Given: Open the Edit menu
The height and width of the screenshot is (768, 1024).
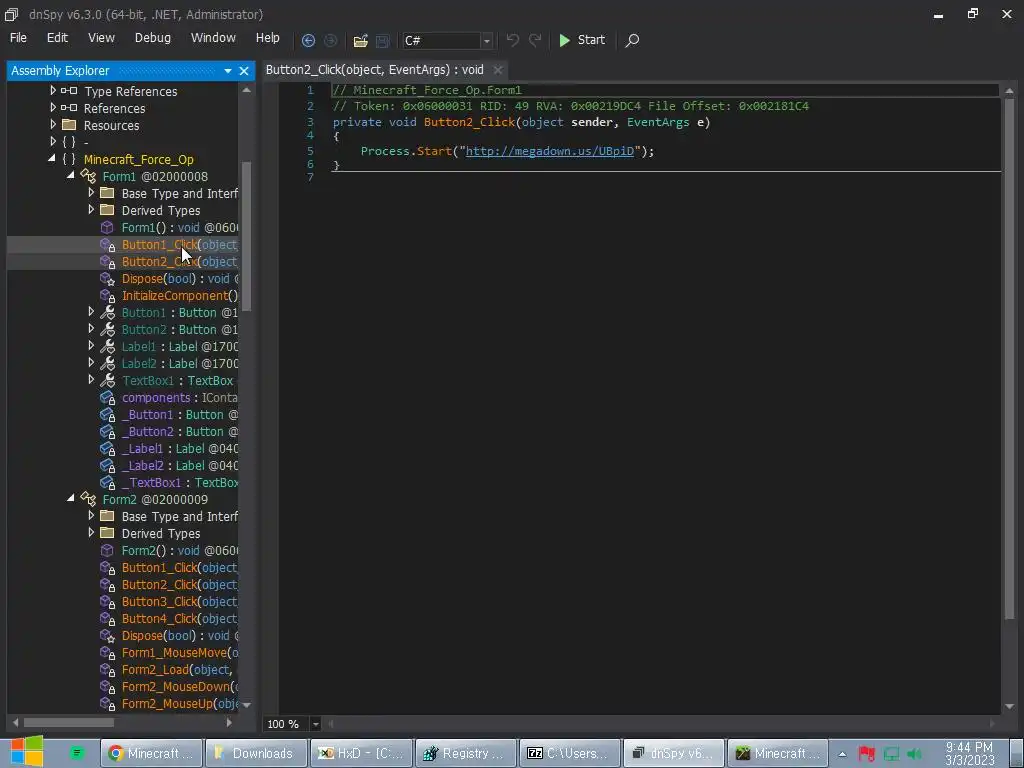Looking at the screenshot, I should coord(57,38).
